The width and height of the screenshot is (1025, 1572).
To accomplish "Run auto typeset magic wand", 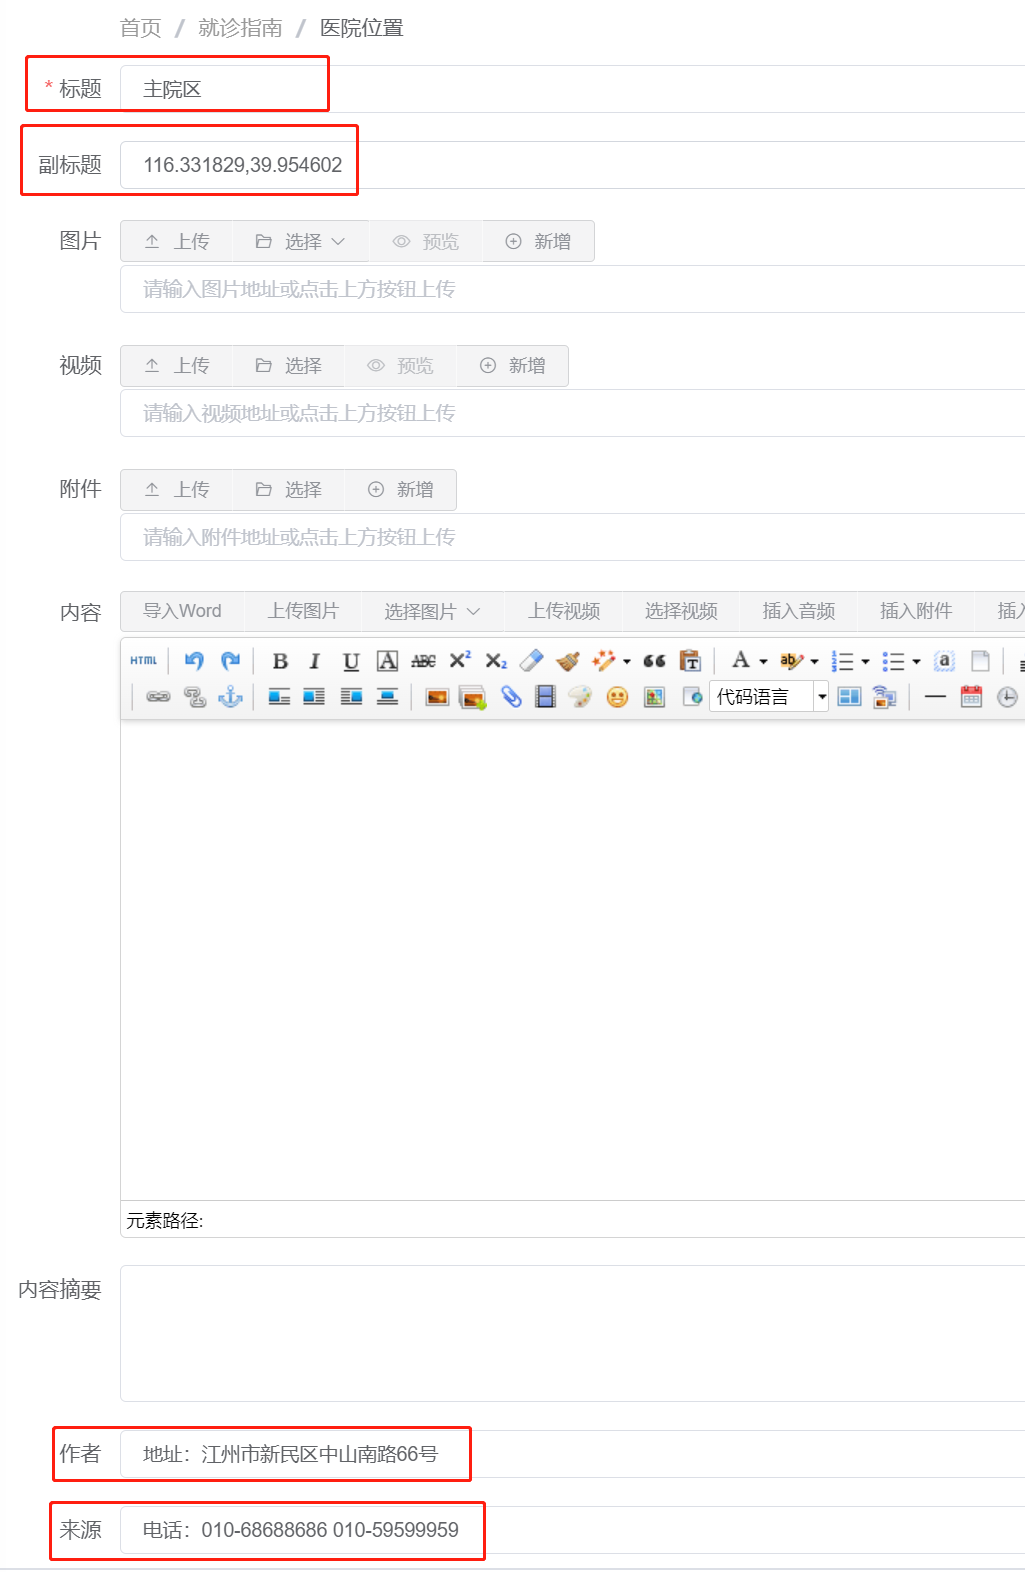I will [604, 661].
